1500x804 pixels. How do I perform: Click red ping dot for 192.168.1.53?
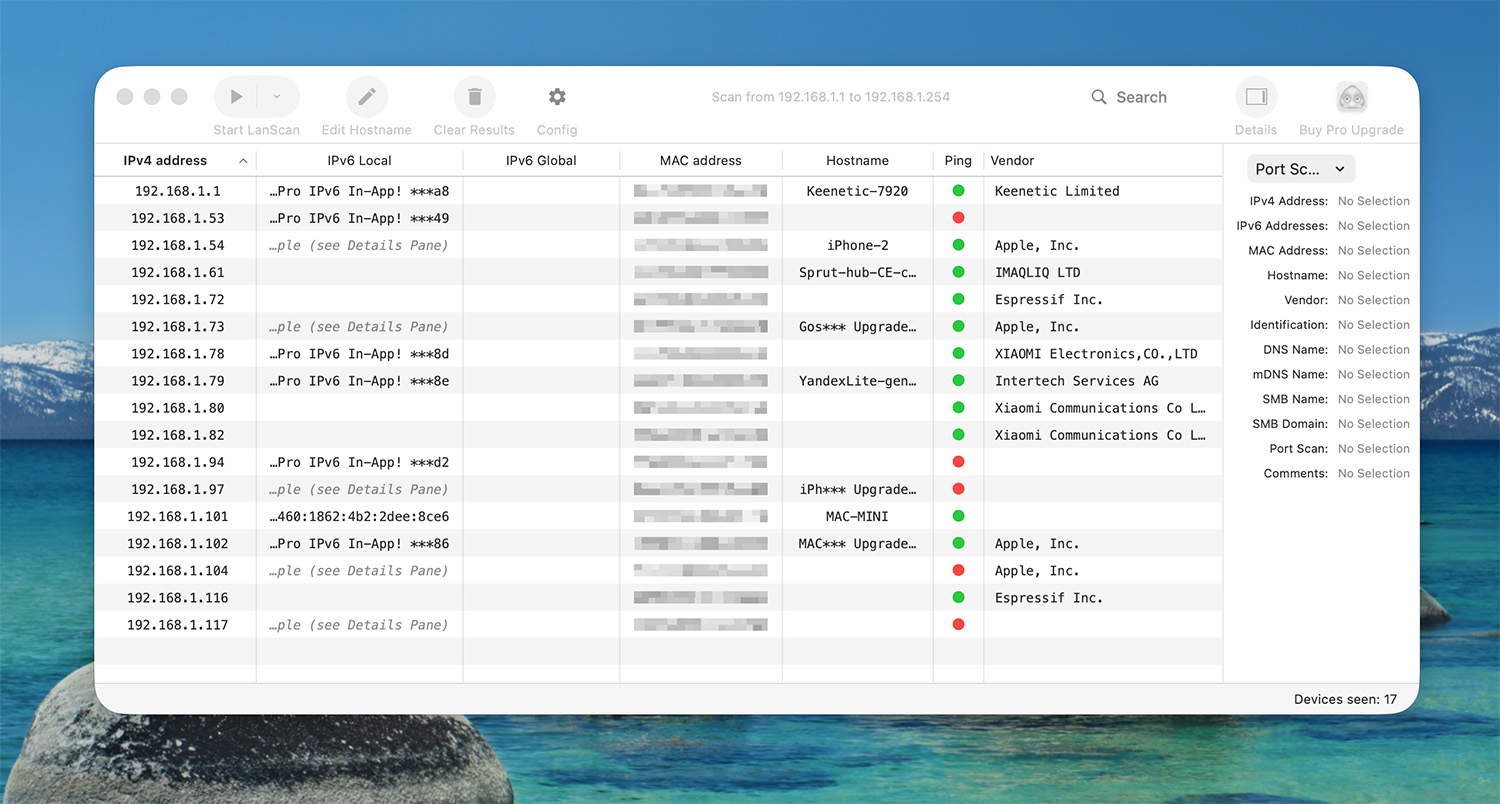point(958,218)
